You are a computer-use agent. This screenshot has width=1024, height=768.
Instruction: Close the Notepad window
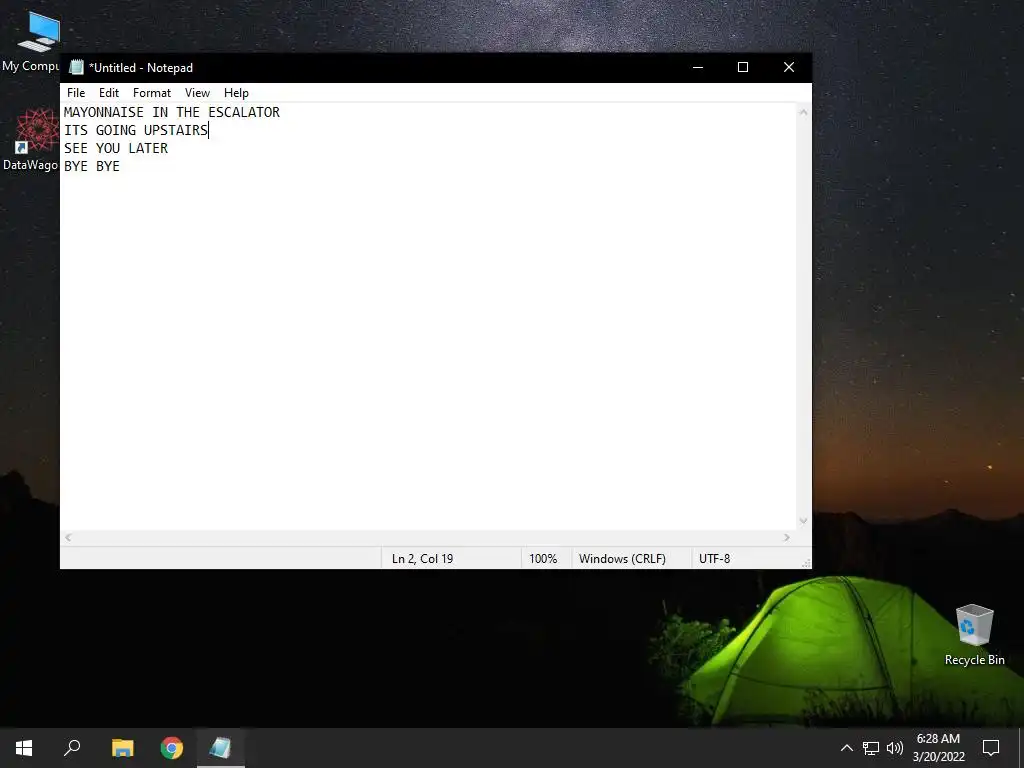789,67
